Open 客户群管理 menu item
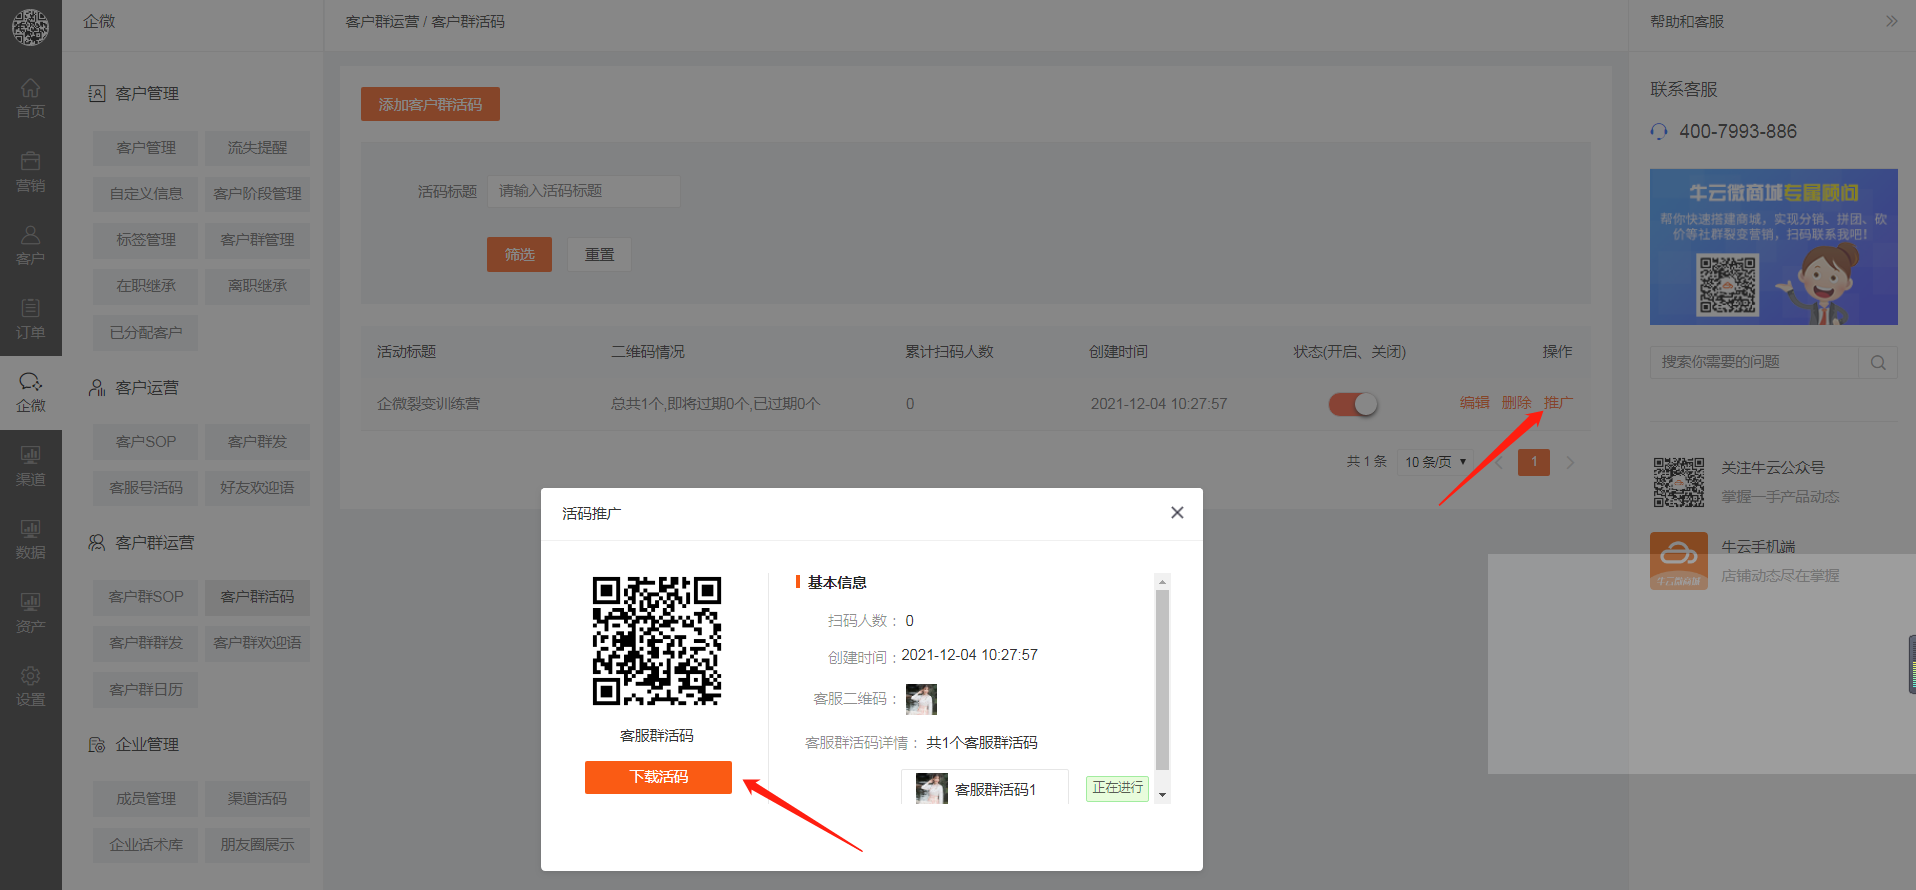Viewport: 1916px width, 890px height. tap(257, 240)
